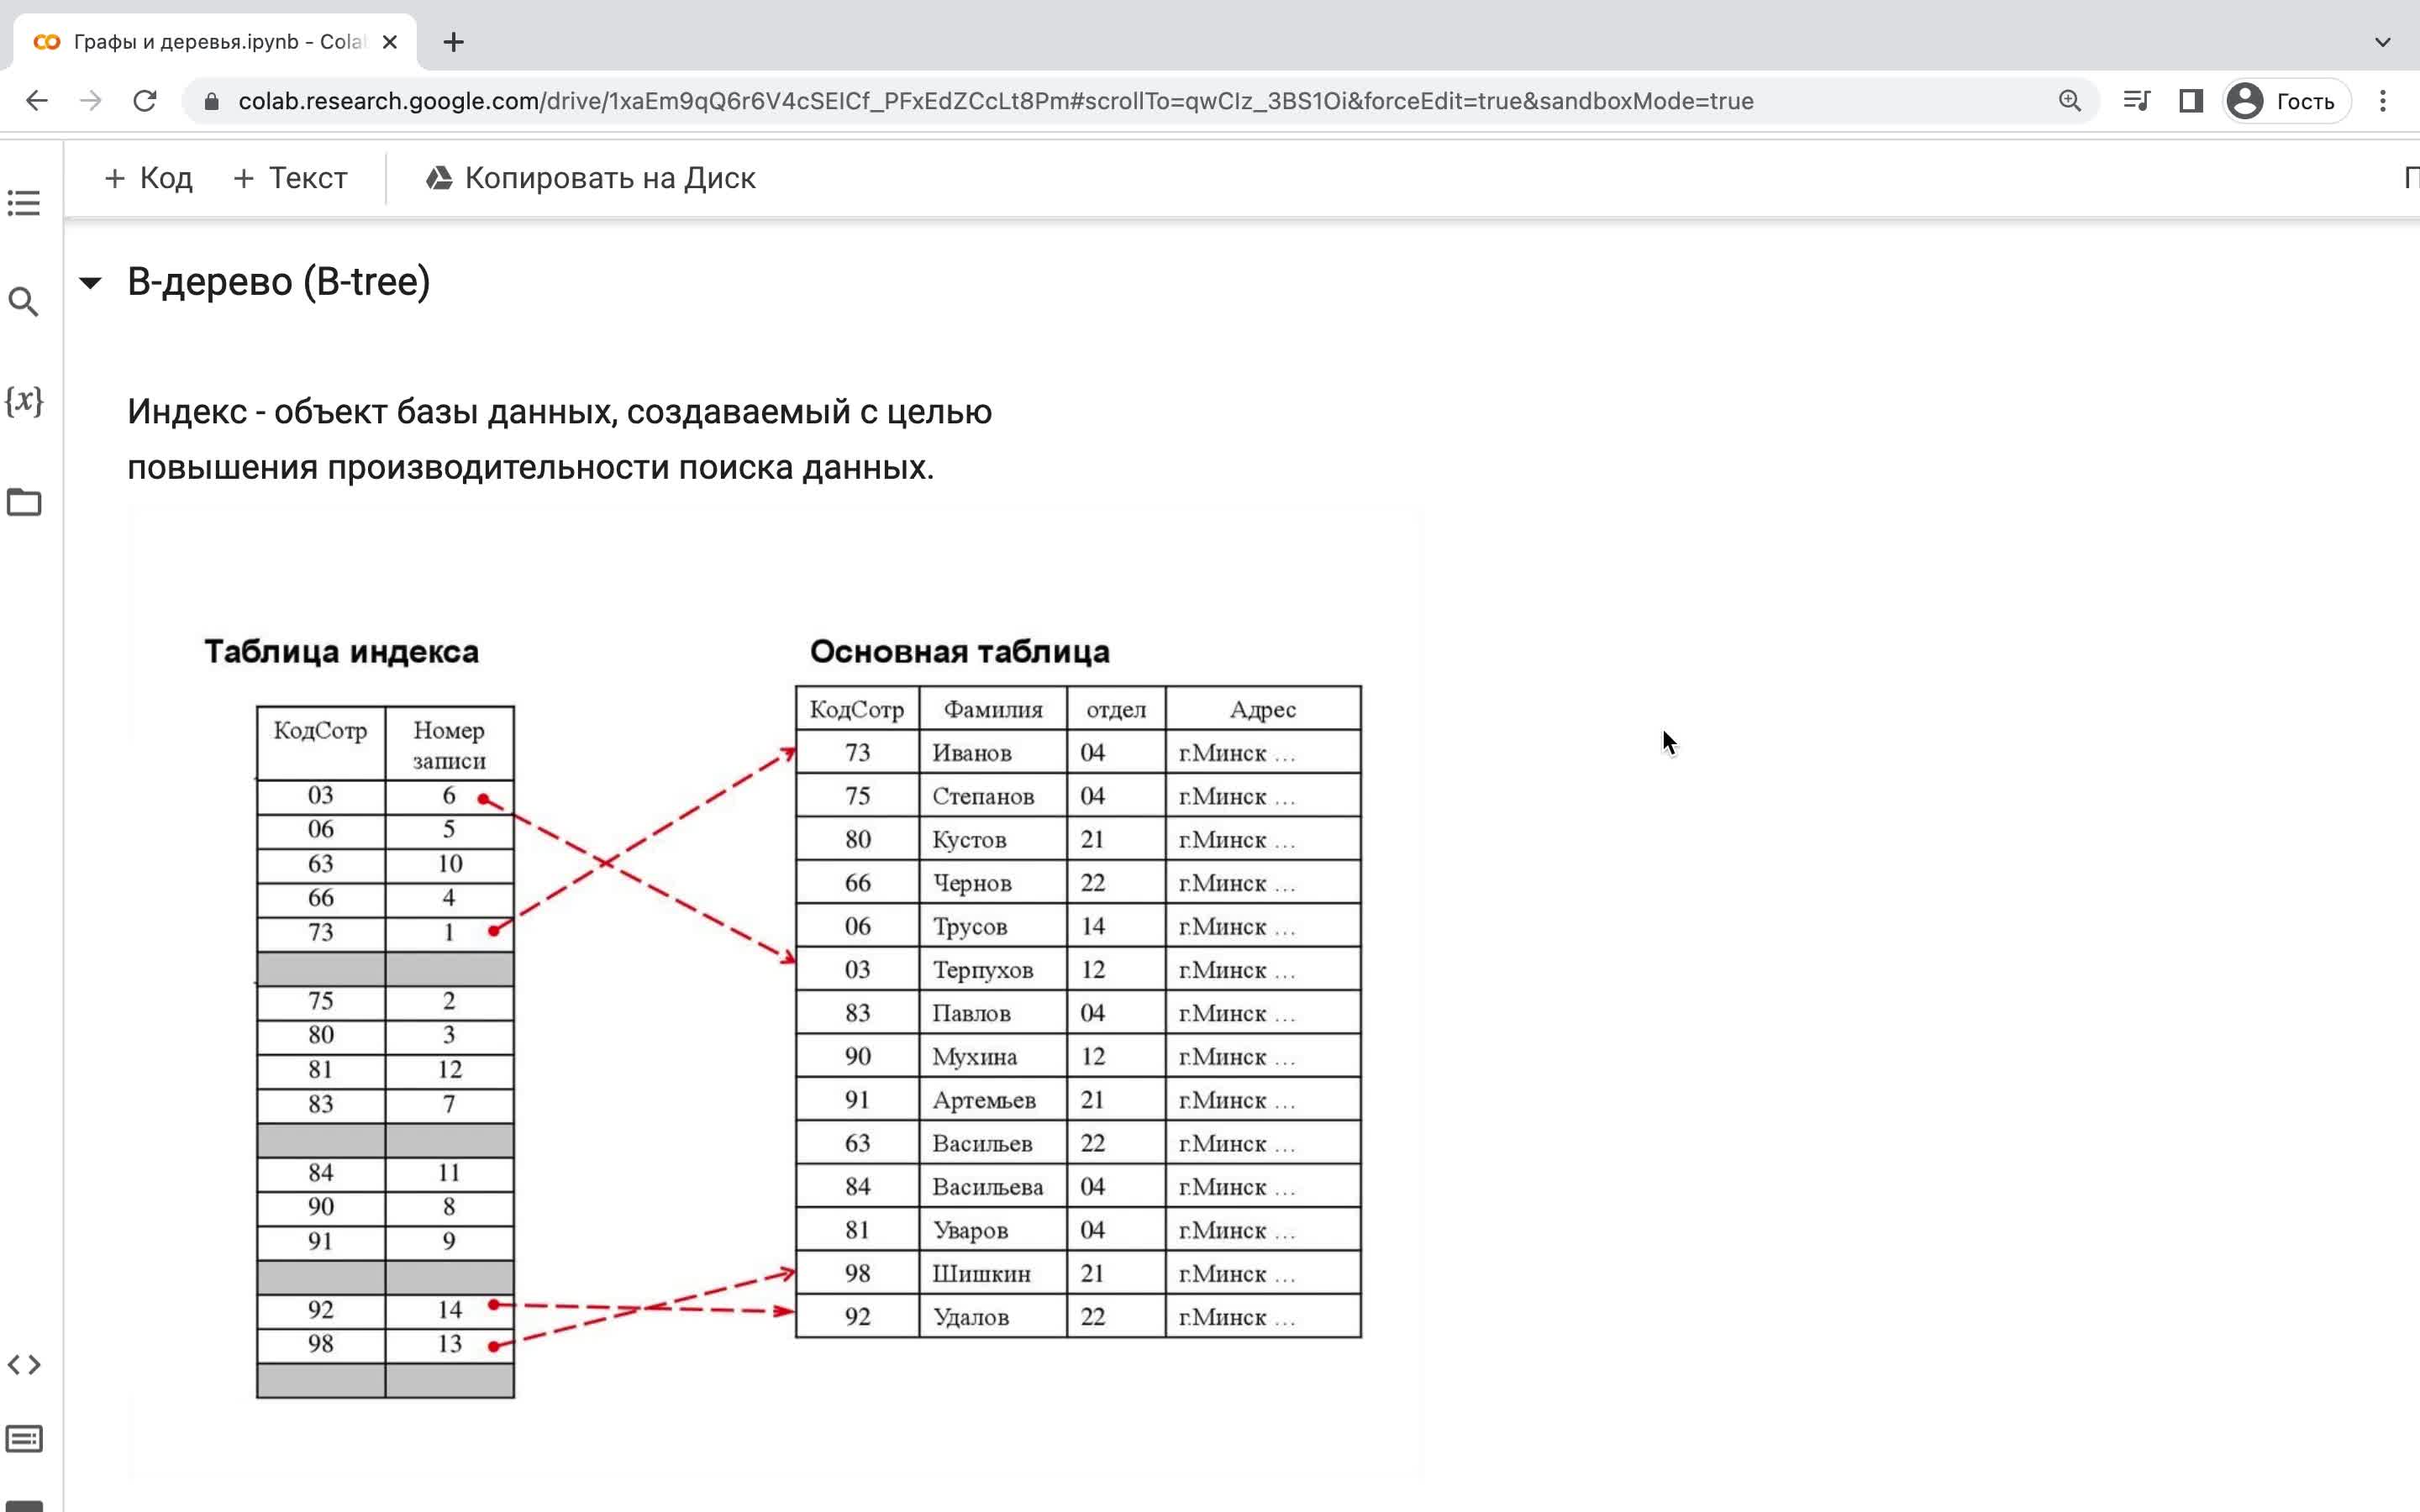The width and height of the screenshot is (2420, 1512).
Task: Open the Гость profile button
Action: pyautogui.click(x=2287, y=101)
